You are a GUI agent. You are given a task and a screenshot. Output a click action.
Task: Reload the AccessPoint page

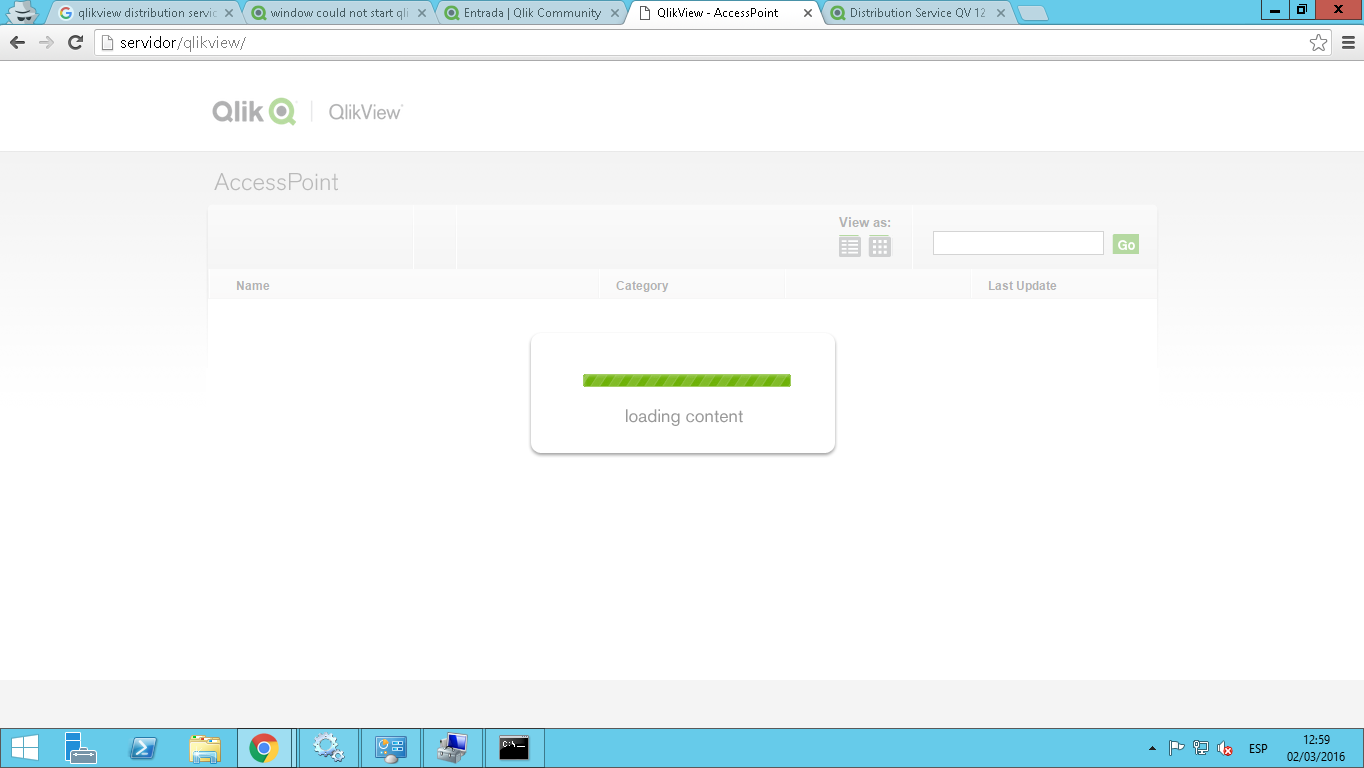pyautogui.click(x=75, y=42)
